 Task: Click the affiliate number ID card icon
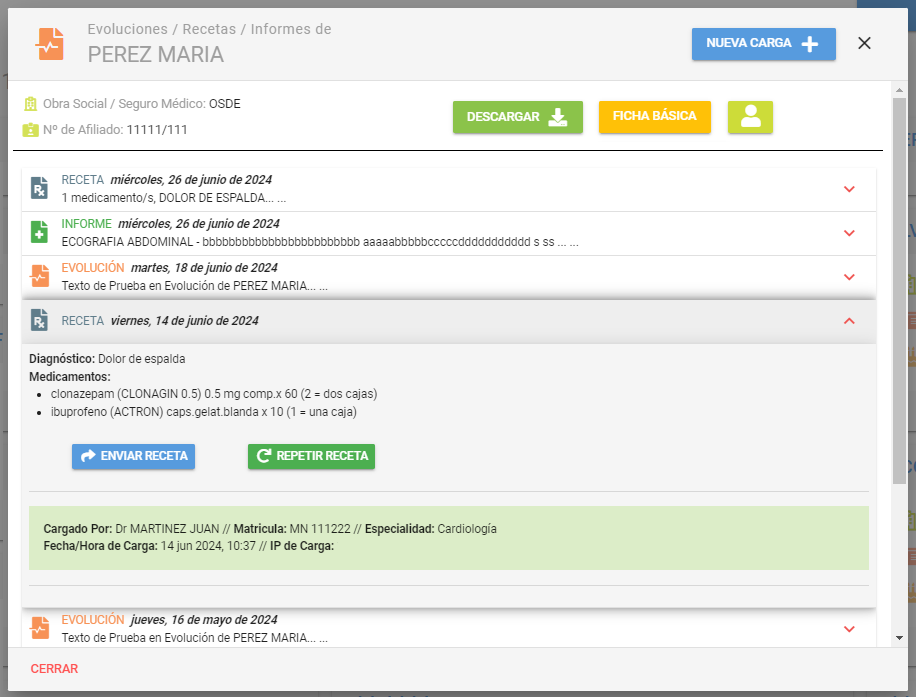point(30,130)
